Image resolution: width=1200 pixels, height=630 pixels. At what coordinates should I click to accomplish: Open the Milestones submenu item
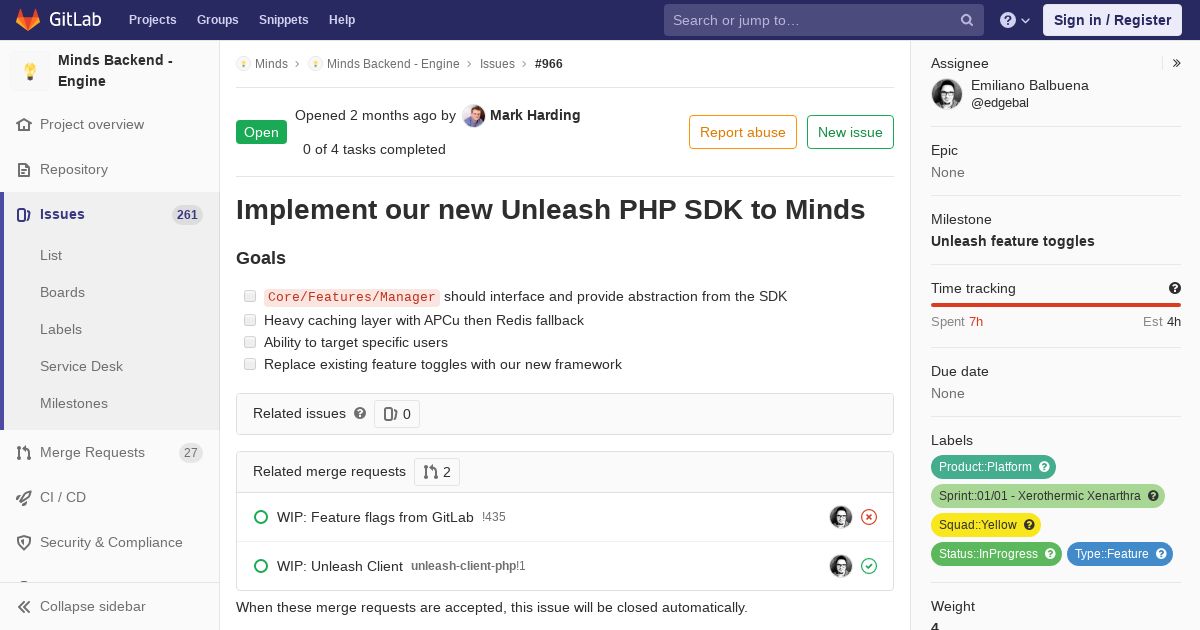tap(74, 403)
